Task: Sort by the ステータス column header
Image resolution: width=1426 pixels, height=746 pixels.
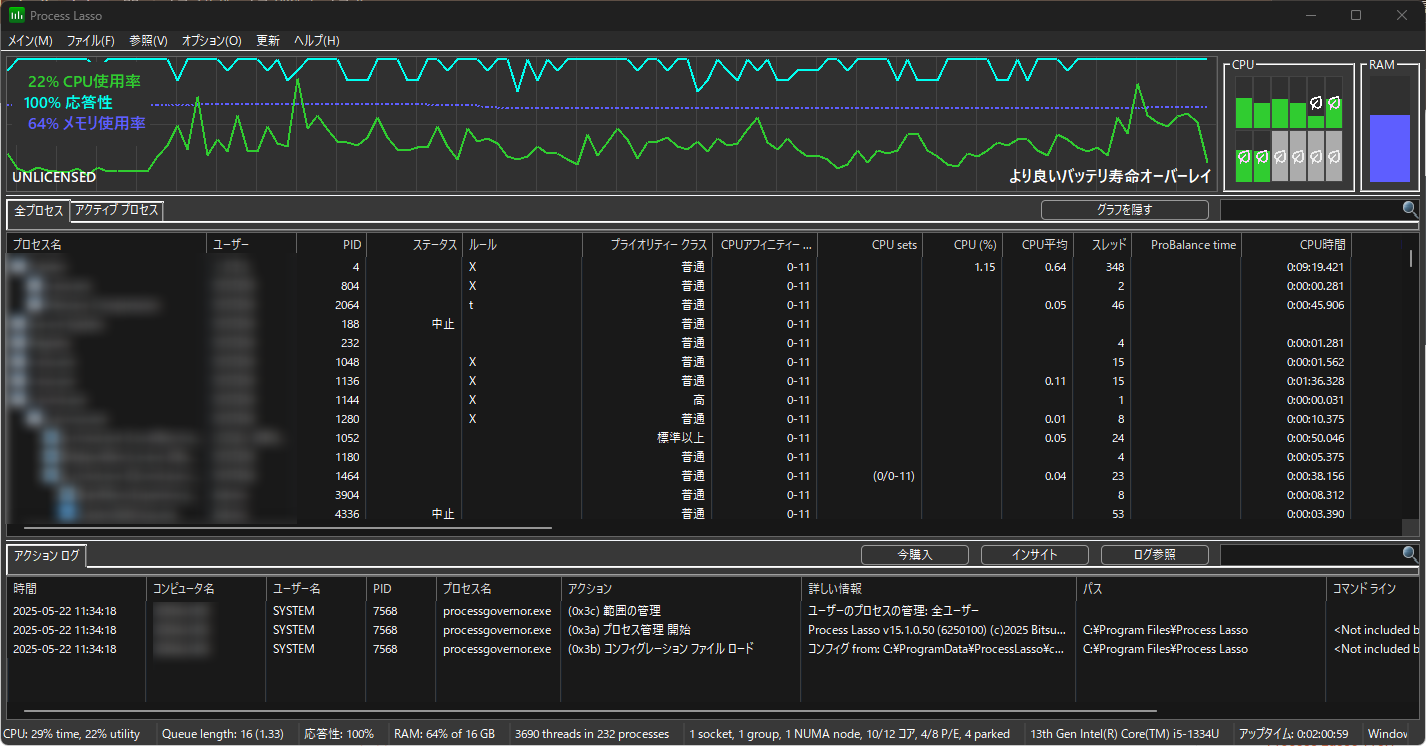Action: coord(414,244)
